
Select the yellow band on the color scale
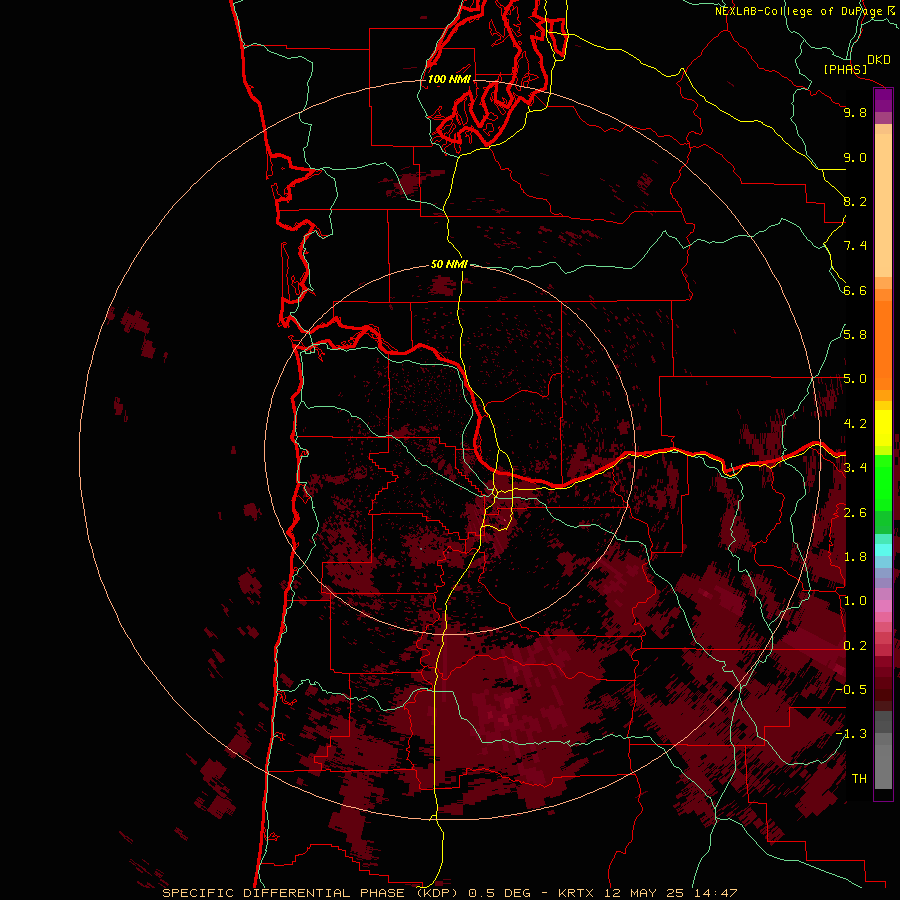pos(883,428)
